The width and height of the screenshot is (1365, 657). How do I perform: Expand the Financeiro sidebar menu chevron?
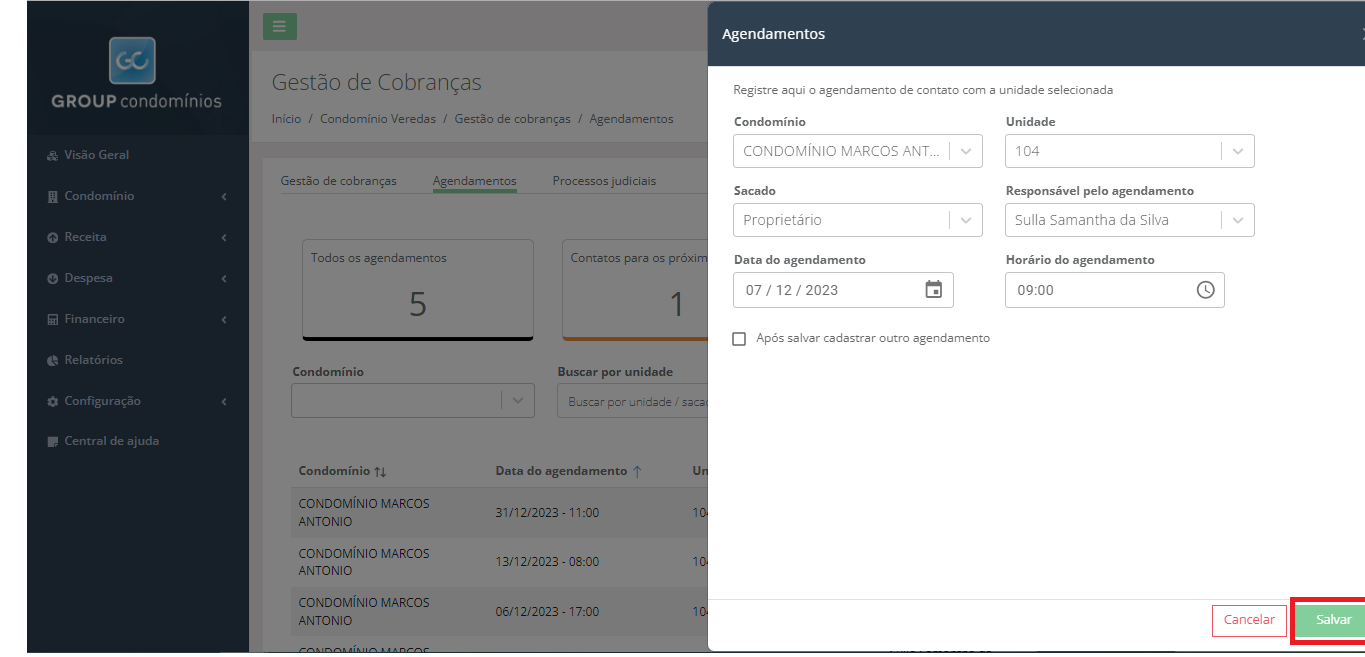[x=224, y=320]
